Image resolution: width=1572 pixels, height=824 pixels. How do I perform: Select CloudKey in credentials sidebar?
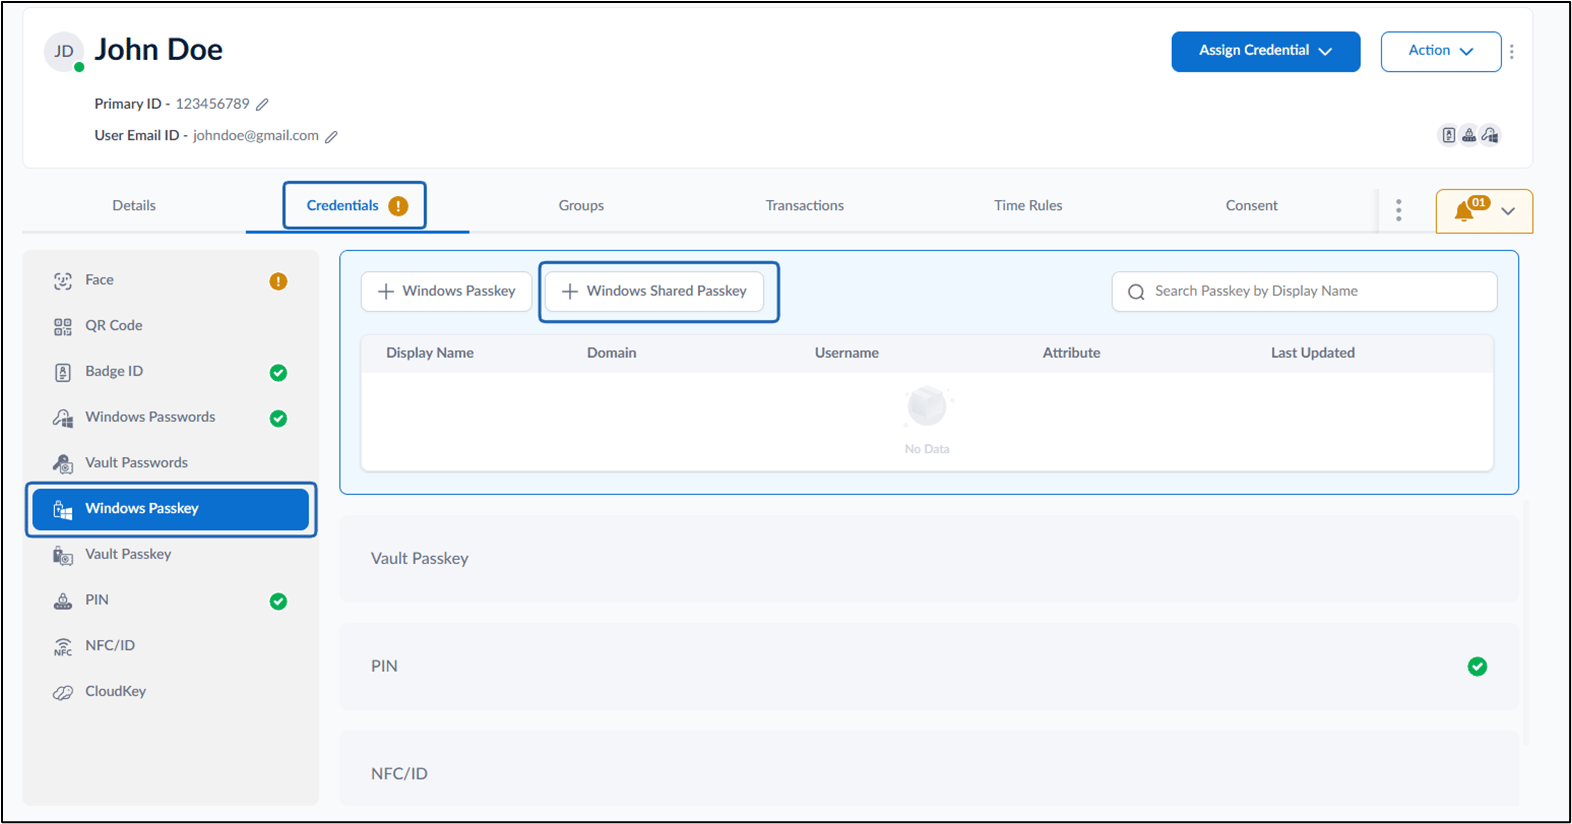pyautogui.click(x=170, y=692)
